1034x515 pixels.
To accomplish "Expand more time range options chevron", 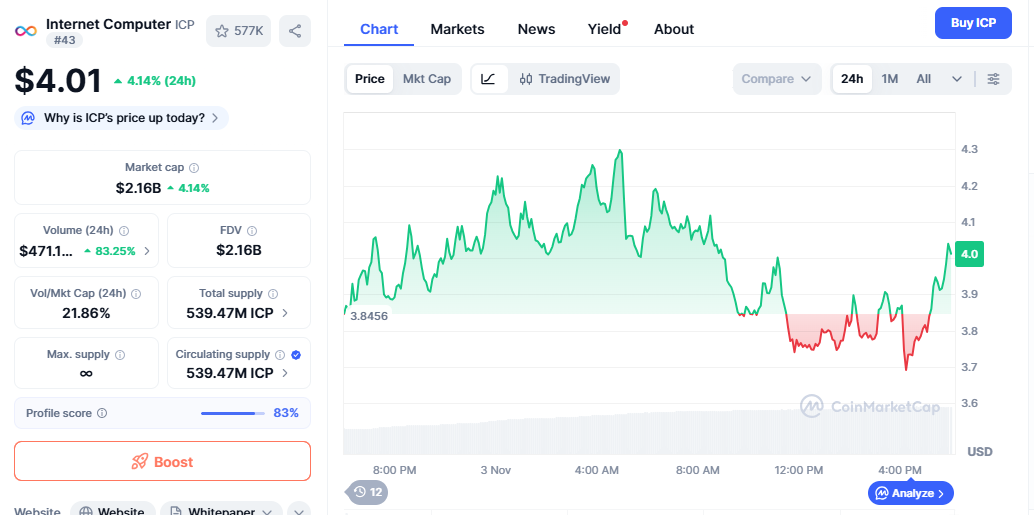I will click(957, 79).
